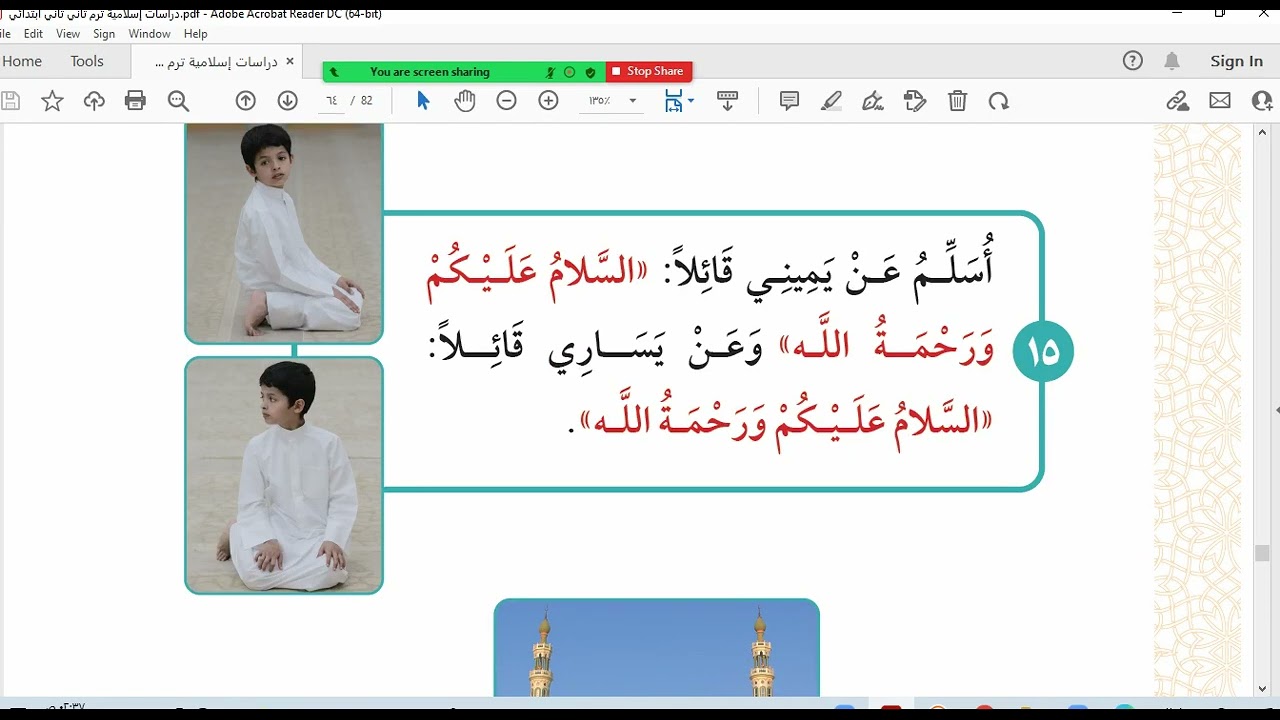This screenshot has width=1280, height=720.
Task: Activate the Selection arrow tool
Action: pyautogui.click(x=423, y=101)
